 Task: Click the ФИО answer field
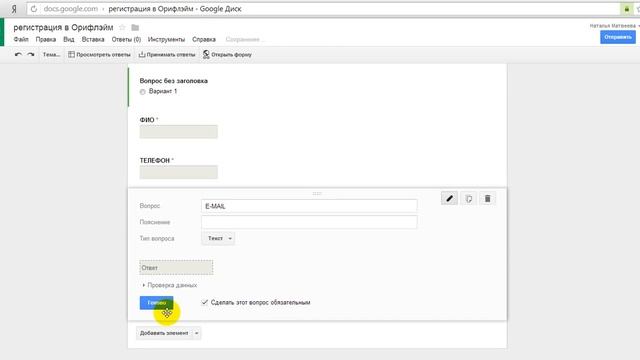tap(178, 131)
